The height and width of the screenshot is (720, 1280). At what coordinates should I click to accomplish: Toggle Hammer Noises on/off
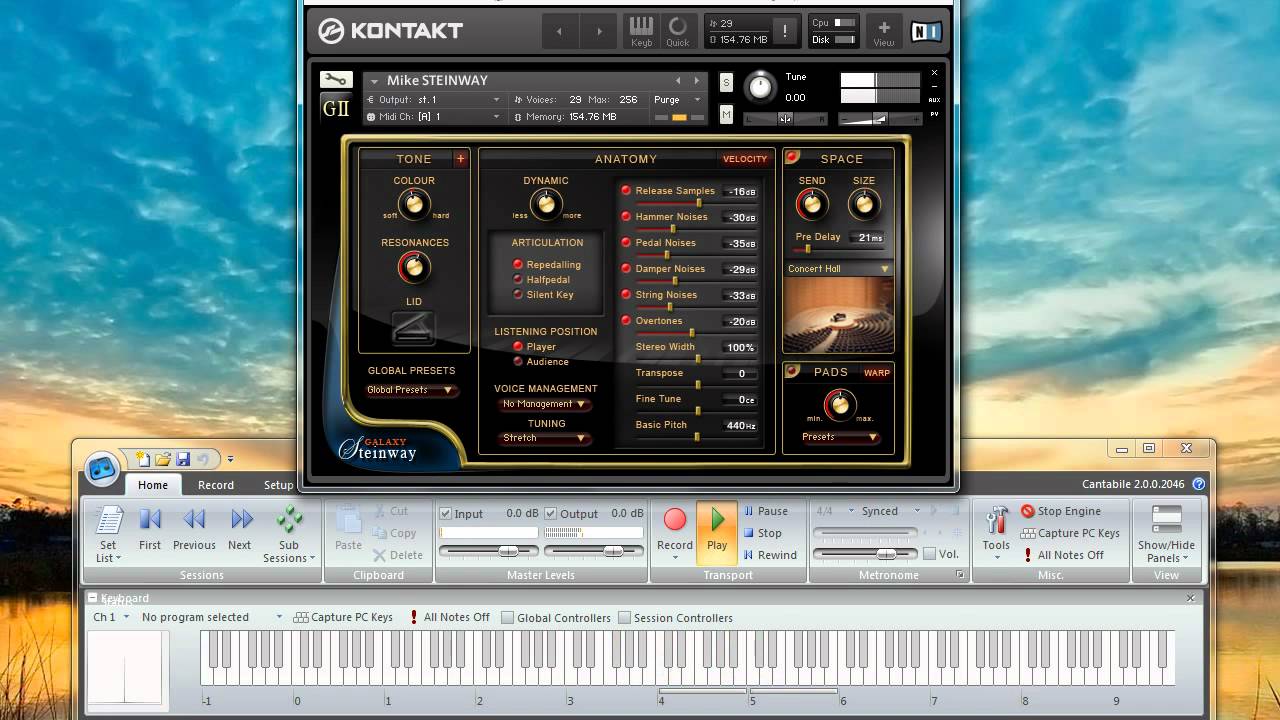627,217
